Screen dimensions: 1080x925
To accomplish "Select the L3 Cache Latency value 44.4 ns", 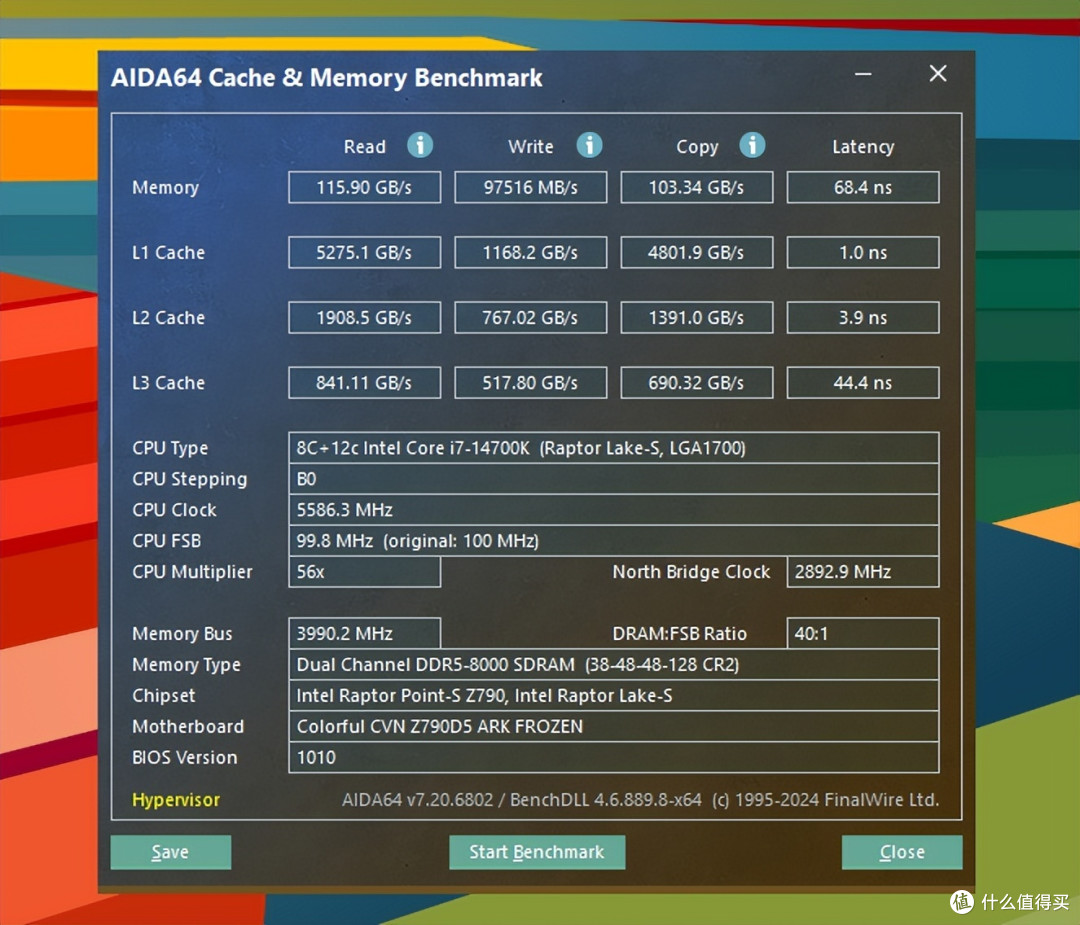I will (863, 383).
